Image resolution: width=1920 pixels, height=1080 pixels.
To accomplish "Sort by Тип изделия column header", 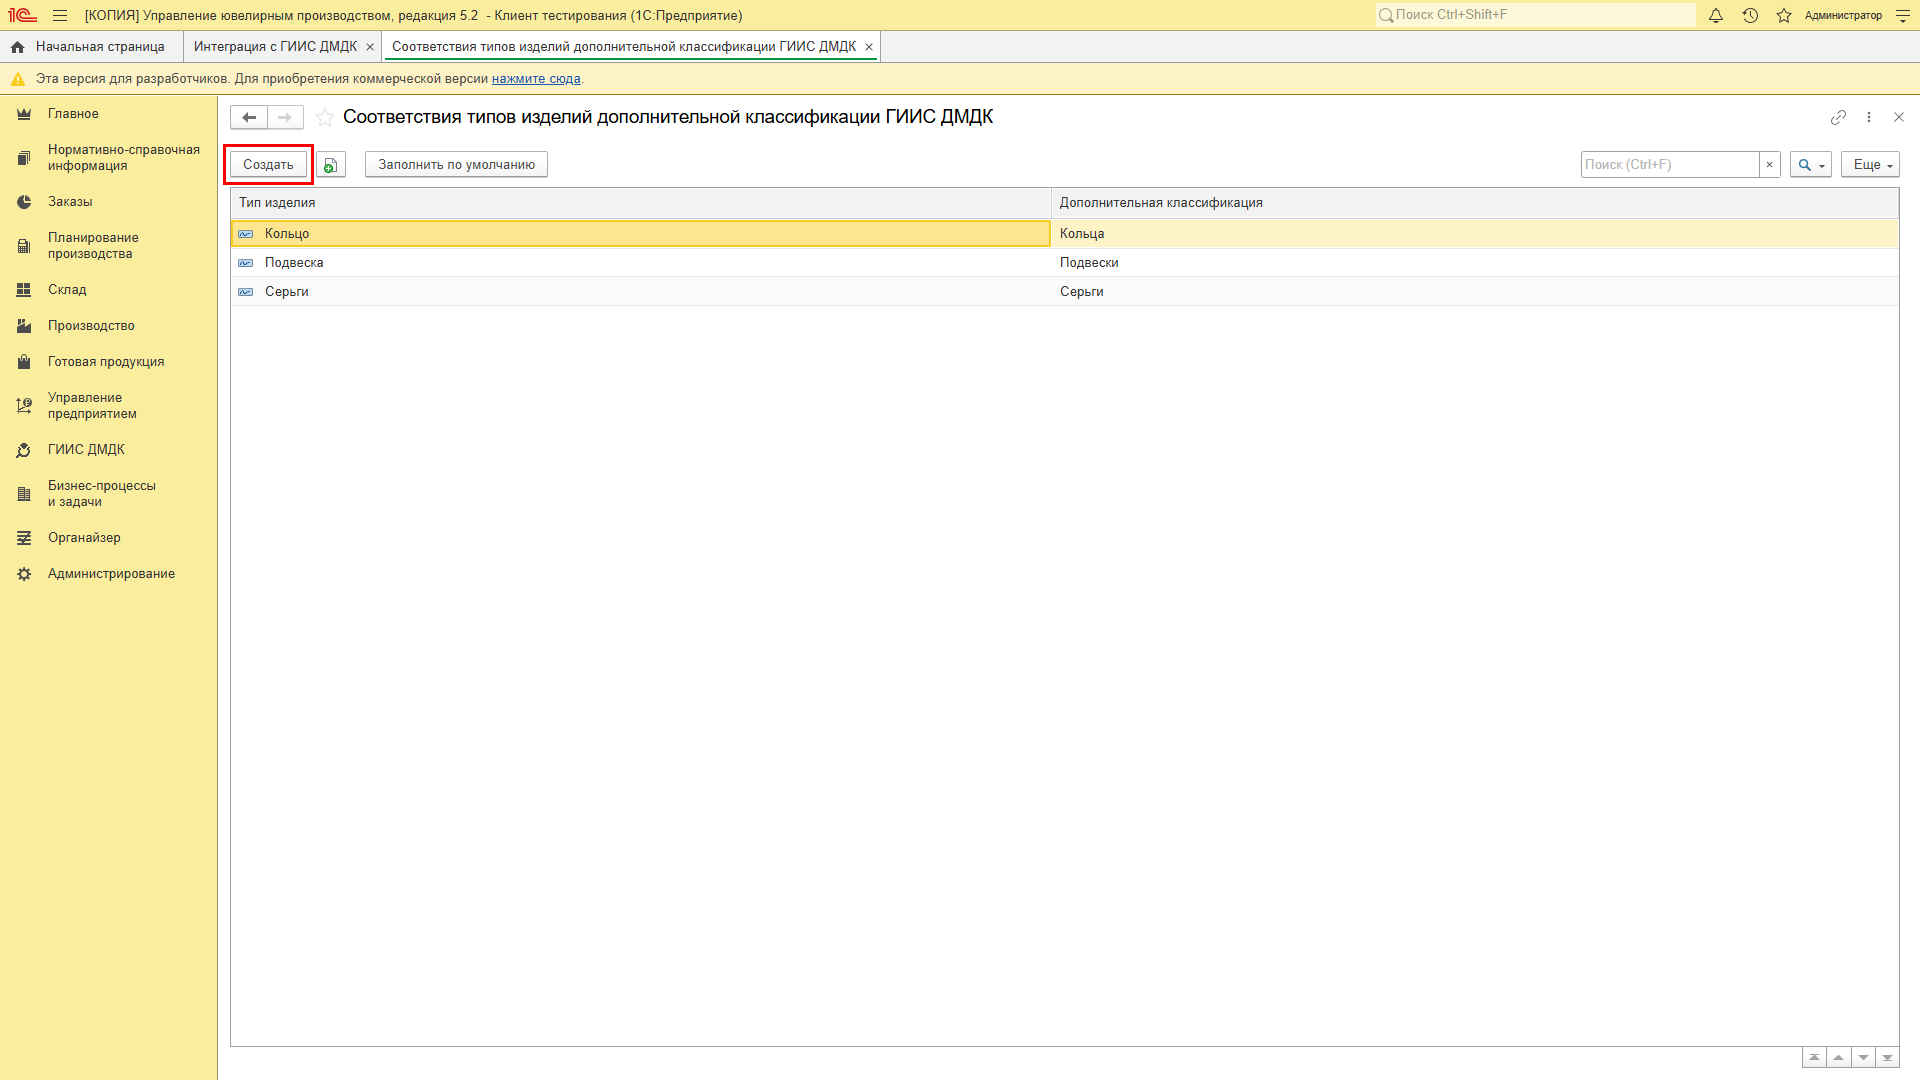I will tap(640, 203).
